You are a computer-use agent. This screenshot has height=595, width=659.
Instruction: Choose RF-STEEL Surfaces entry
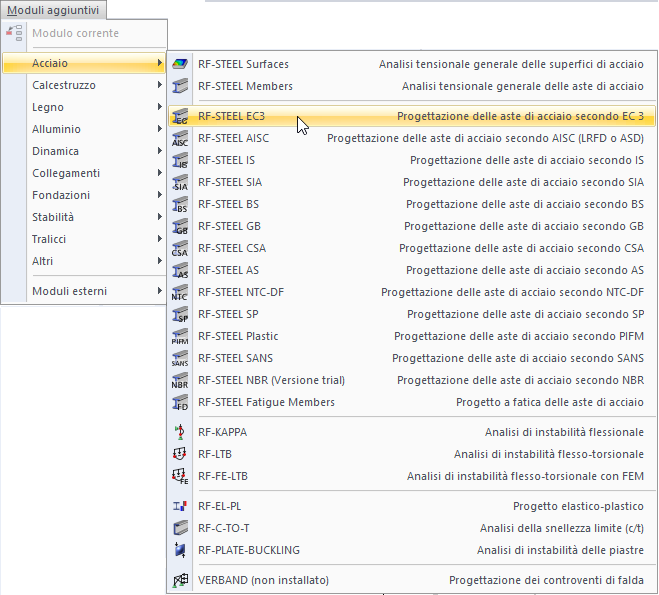(x=412, y=64)
